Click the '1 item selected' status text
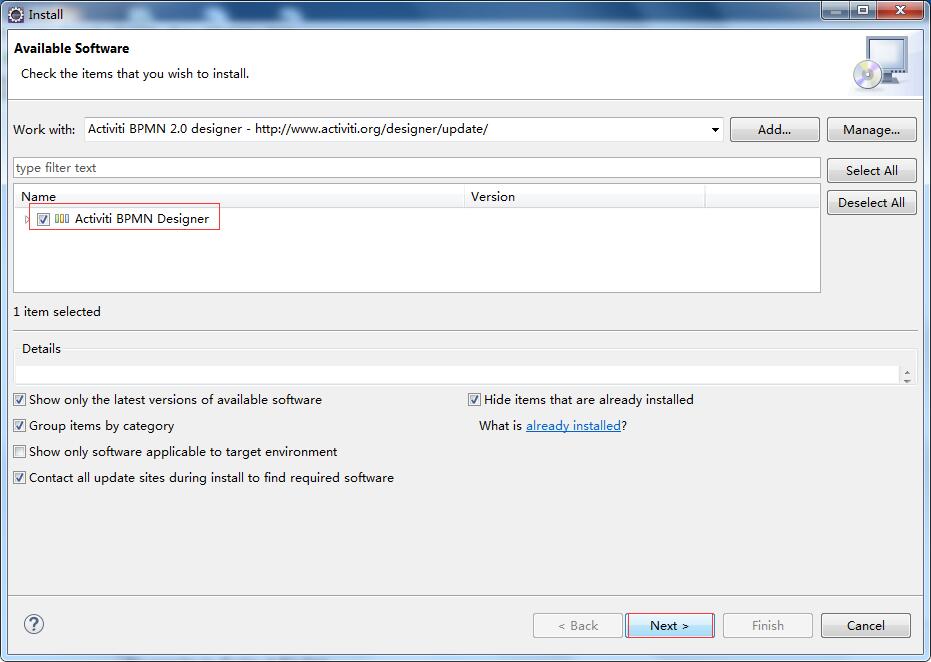 click(57, 312)
